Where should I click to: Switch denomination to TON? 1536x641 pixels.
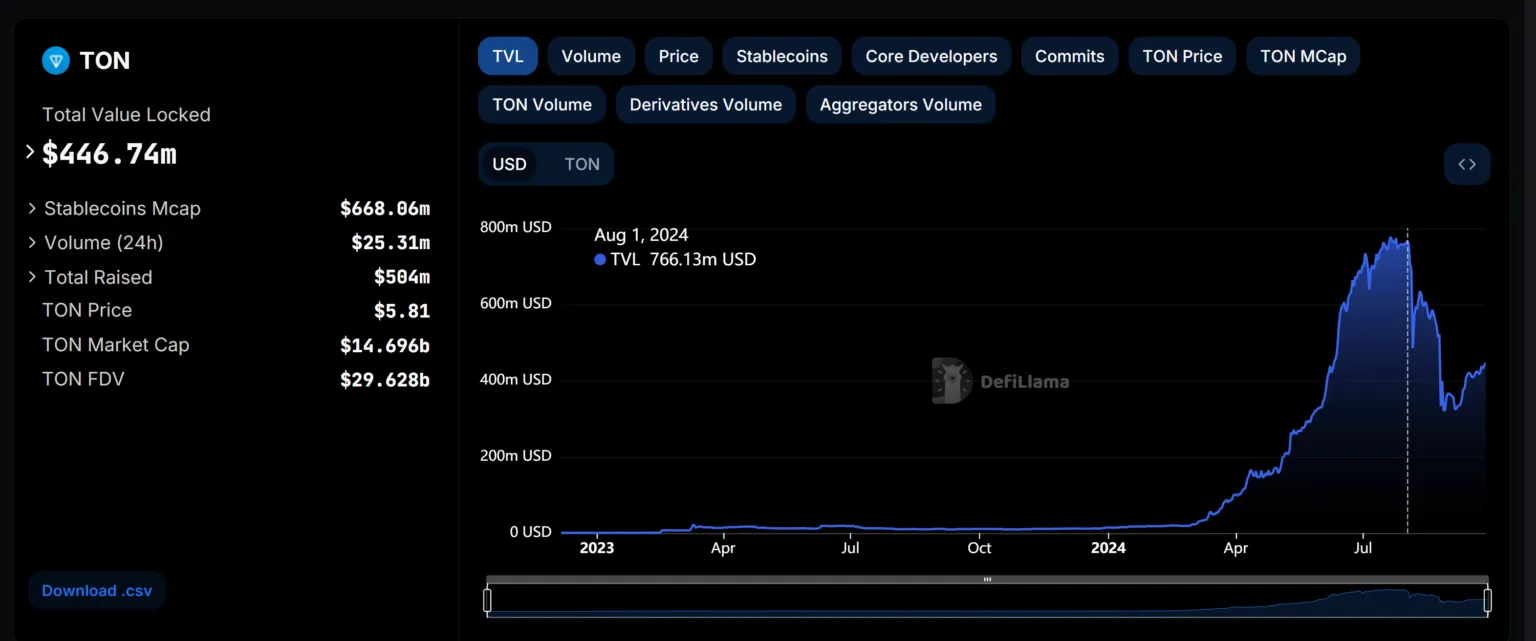(x=582, y=164)
